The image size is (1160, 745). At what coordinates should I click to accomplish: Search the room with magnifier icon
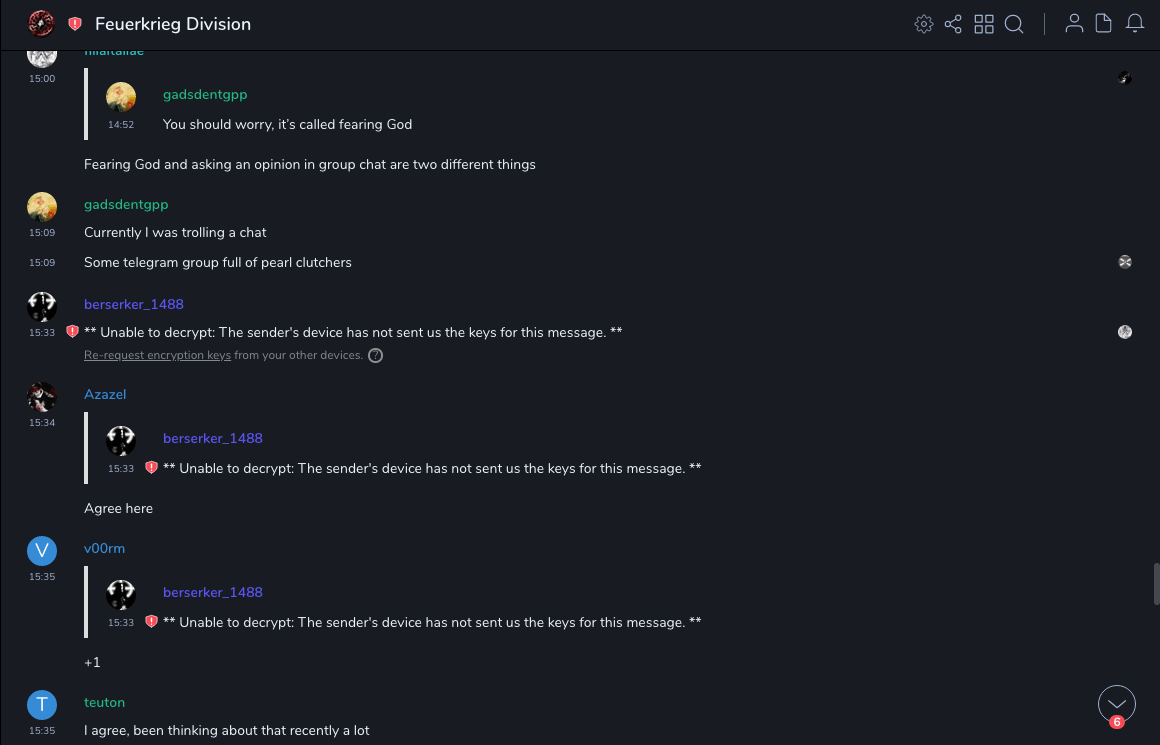[x=1014, y=24]
